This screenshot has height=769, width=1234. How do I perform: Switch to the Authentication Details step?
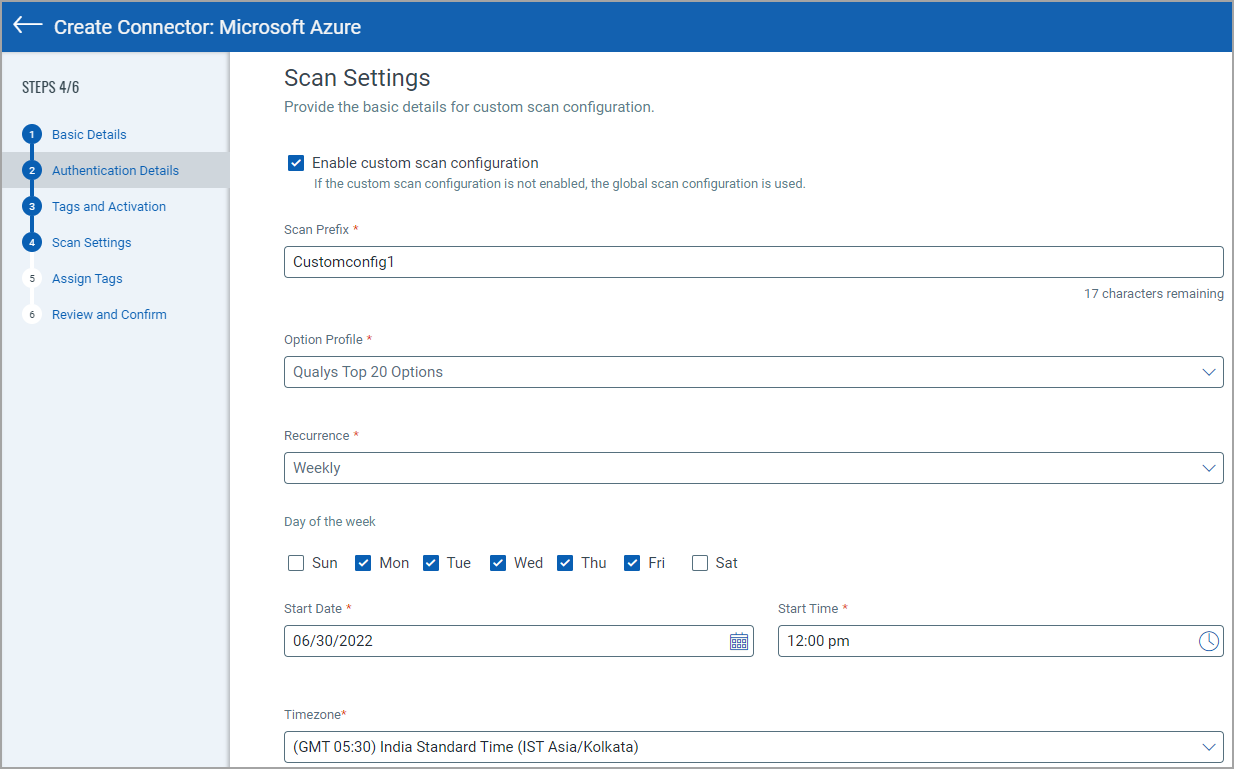(x=115, y=171)
